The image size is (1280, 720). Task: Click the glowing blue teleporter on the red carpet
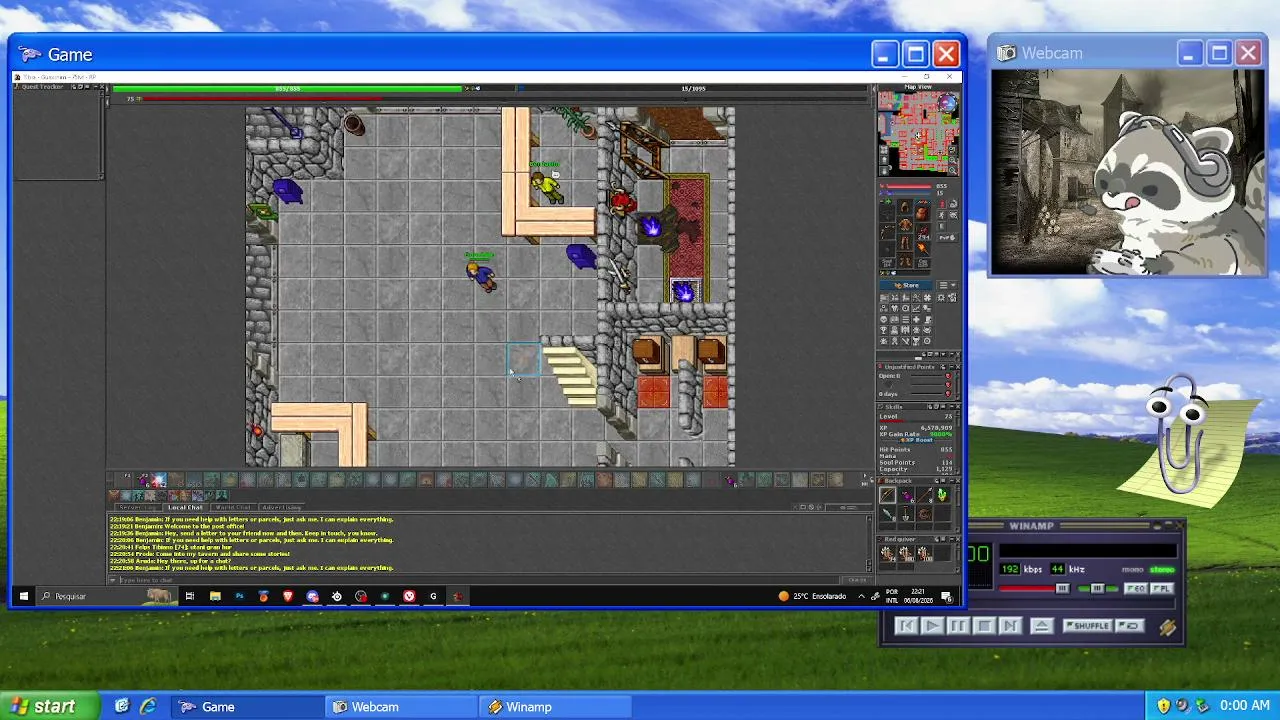click(684, 291)
